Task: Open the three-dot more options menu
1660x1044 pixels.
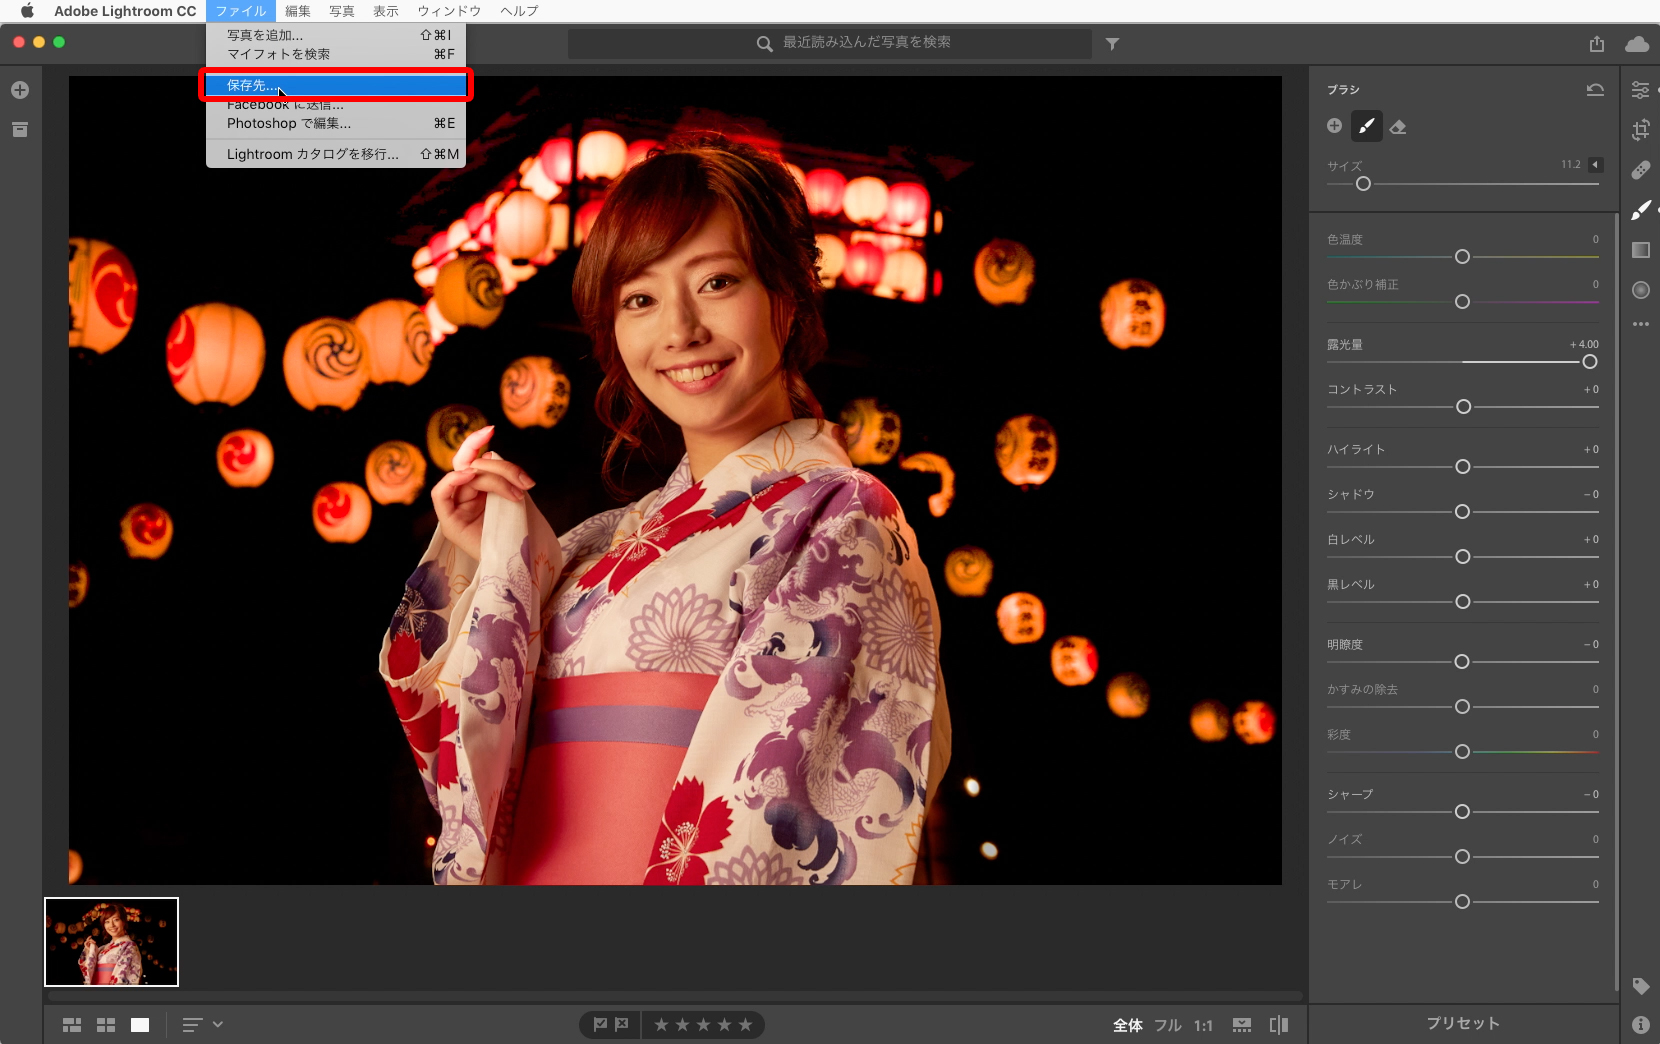Action: (x=1640, y=324)
